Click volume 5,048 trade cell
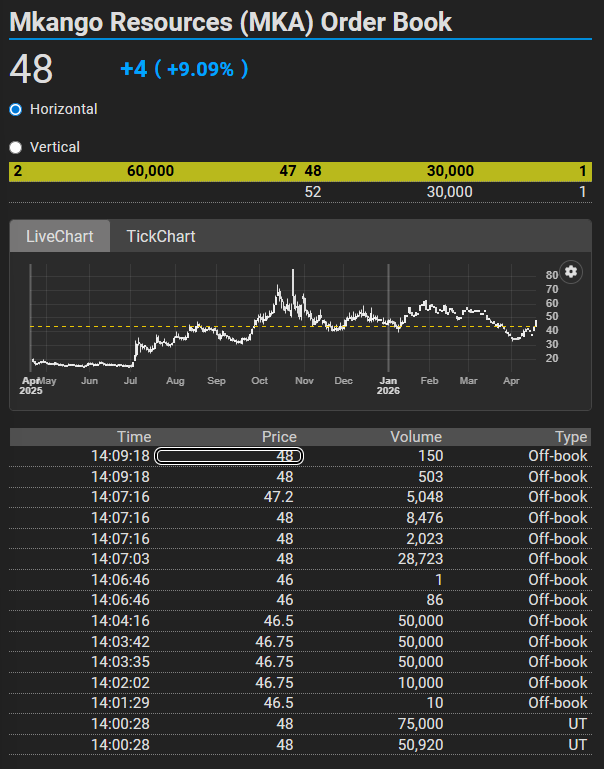Viewport: 604px width, 769px height. [425, 497]
